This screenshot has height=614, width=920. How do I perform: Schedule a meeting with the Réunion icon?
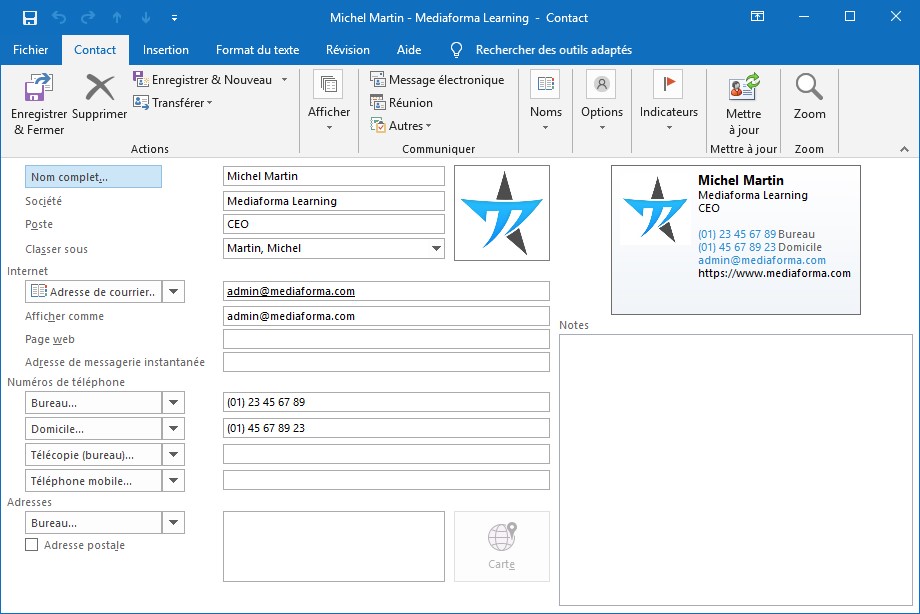(x=378, y=102)
